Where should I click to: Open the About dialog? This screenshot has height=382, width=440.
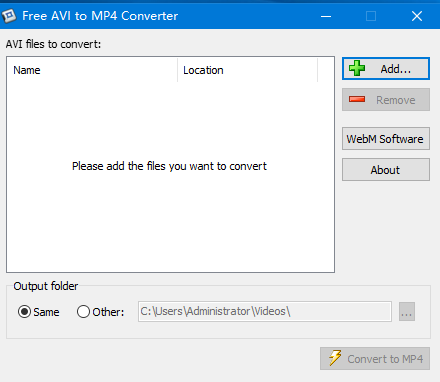click(x=386, y=170)
